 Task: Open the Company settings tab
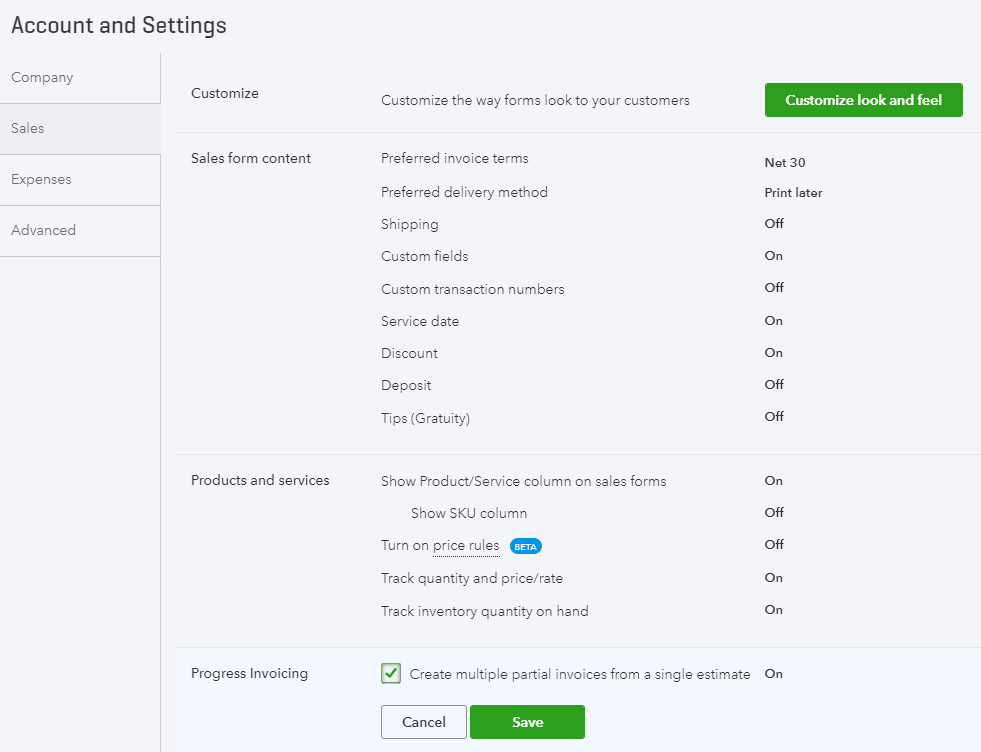[80, 78]
